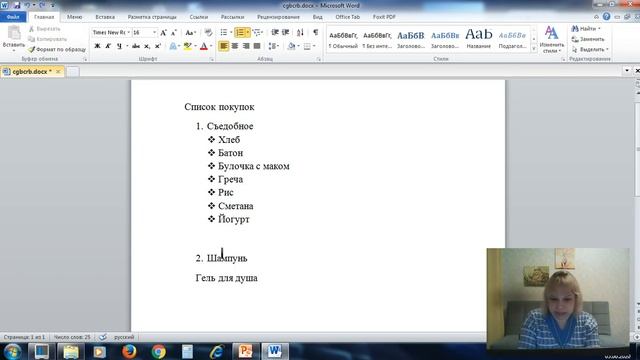Launch Chrome from the taskbar
This screenshot has height=360, width=640.
[x=159, y=351]
